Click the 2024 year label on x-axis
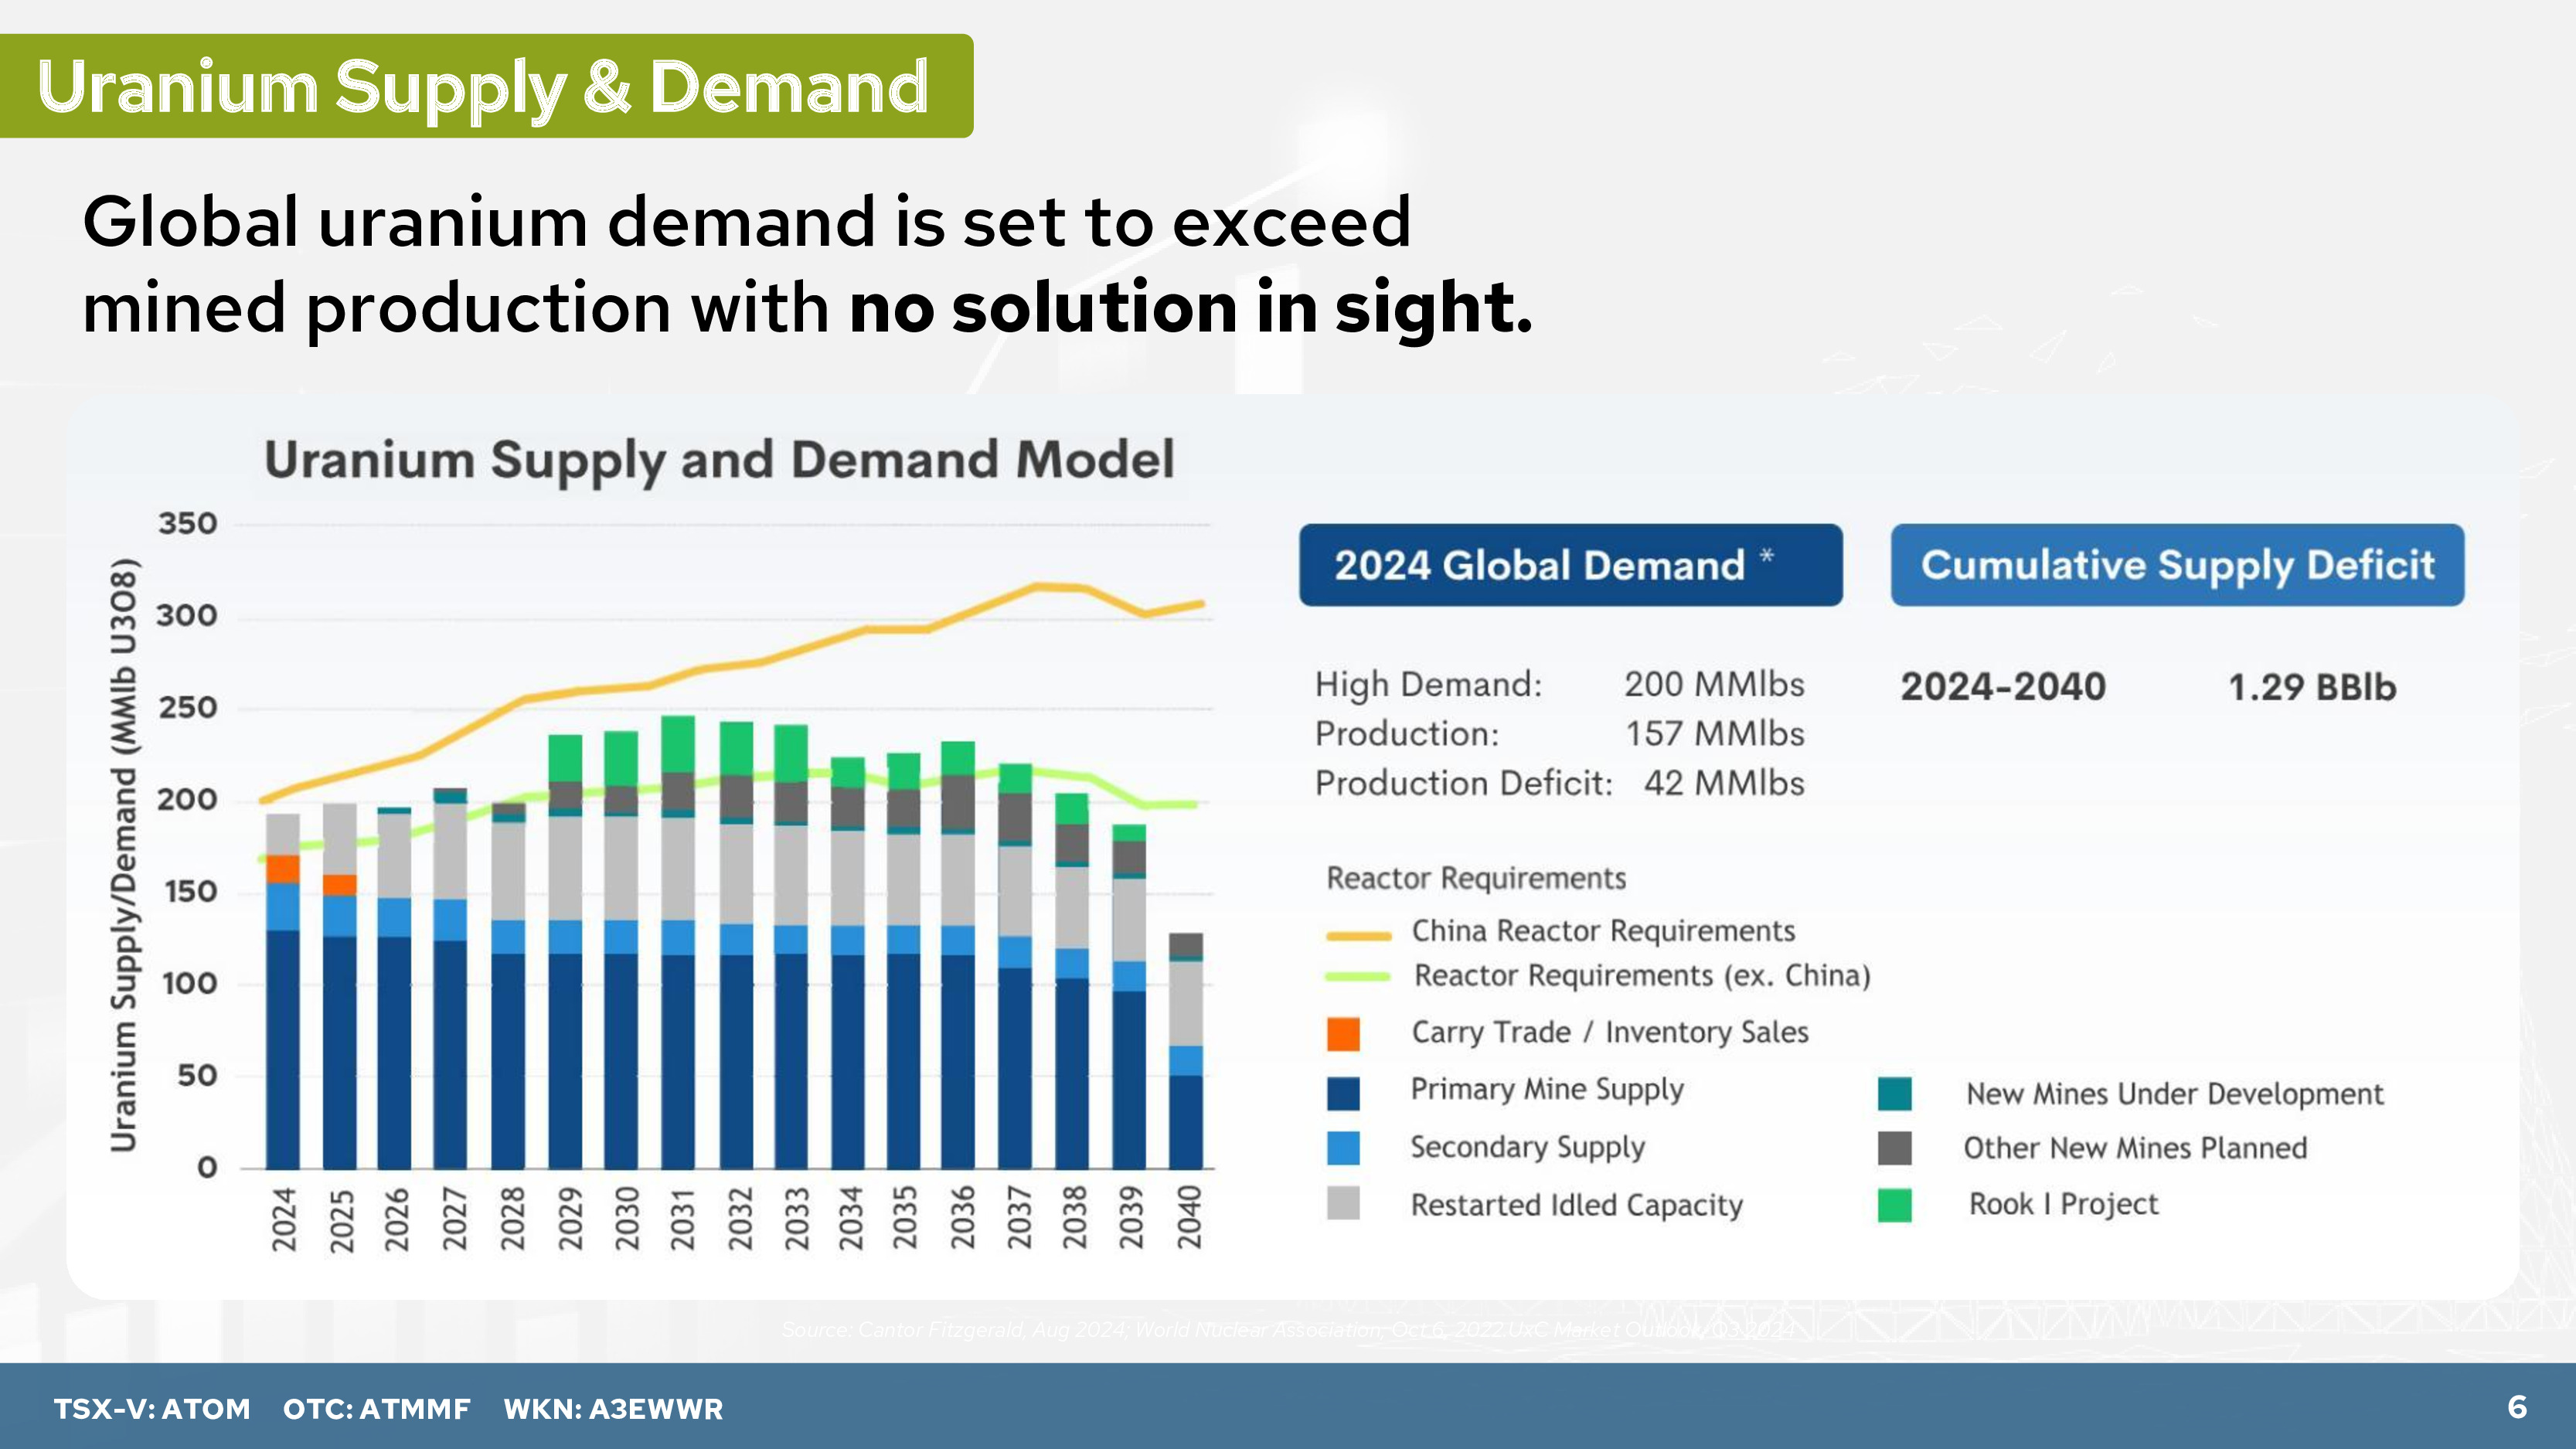The height and width of the screenshot is (1449, 2576). tap(284, 1219)
